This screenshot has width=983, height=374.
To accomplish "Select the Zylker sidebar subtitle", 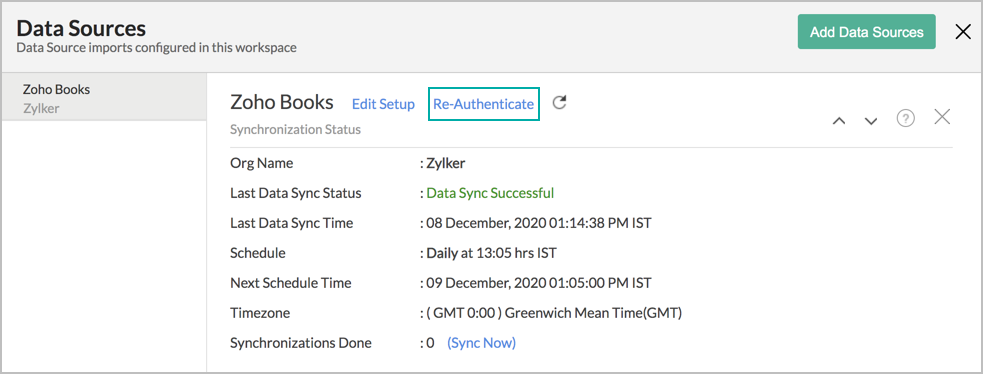I will (x=41, y=108).
